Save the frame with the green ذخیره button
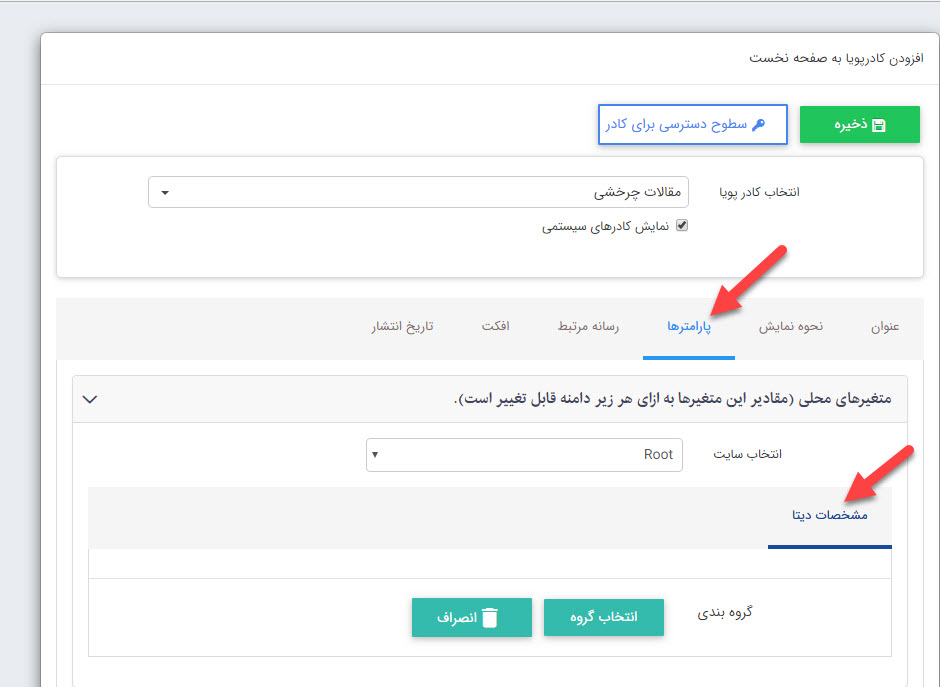 coord(859,124)
